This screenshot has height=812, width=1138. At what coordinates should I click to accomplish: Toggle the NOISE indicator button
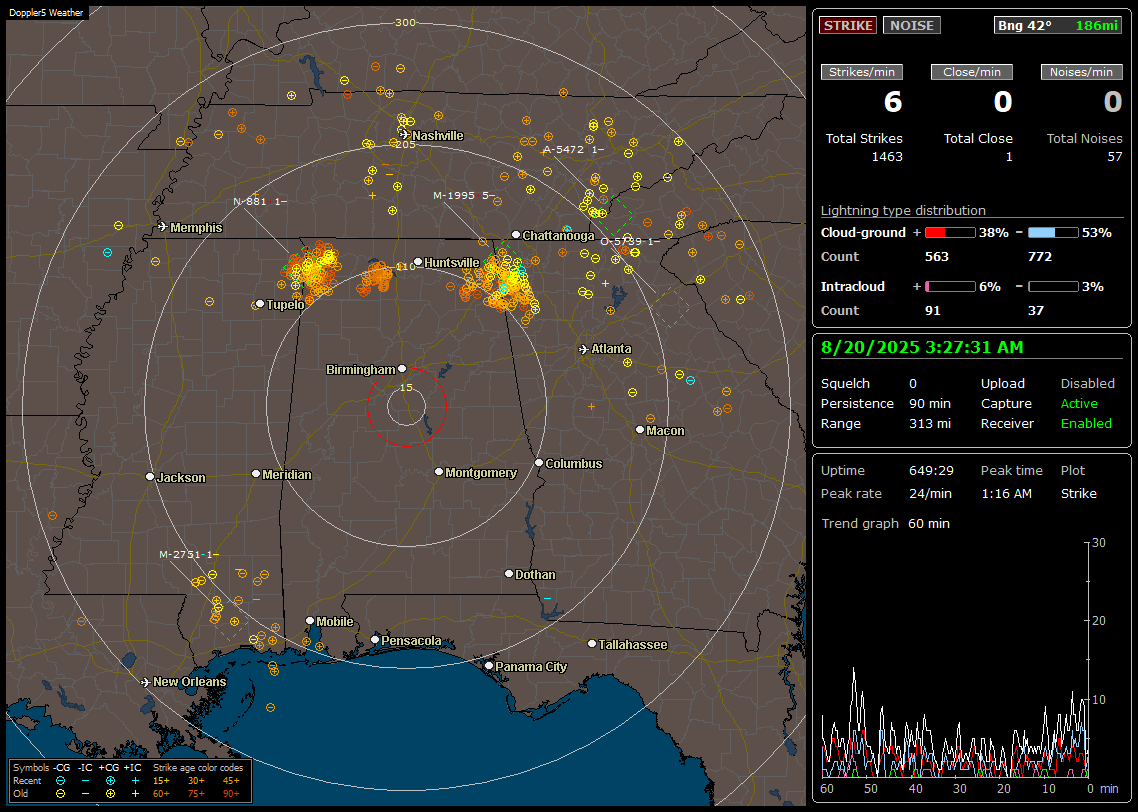coord(912,25)
